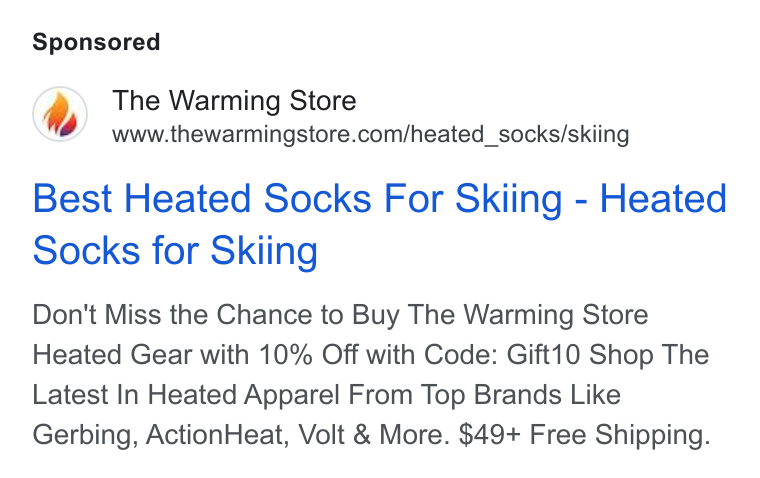Screen dimensions: 760x478
Task: Click Heated Gear text in description
Action: click(x=112, y=355)
